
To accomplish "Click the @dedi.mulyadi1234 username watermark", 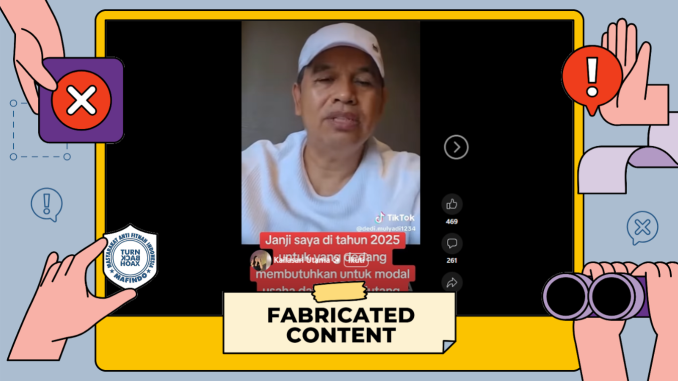I will [x=386, y=228].
